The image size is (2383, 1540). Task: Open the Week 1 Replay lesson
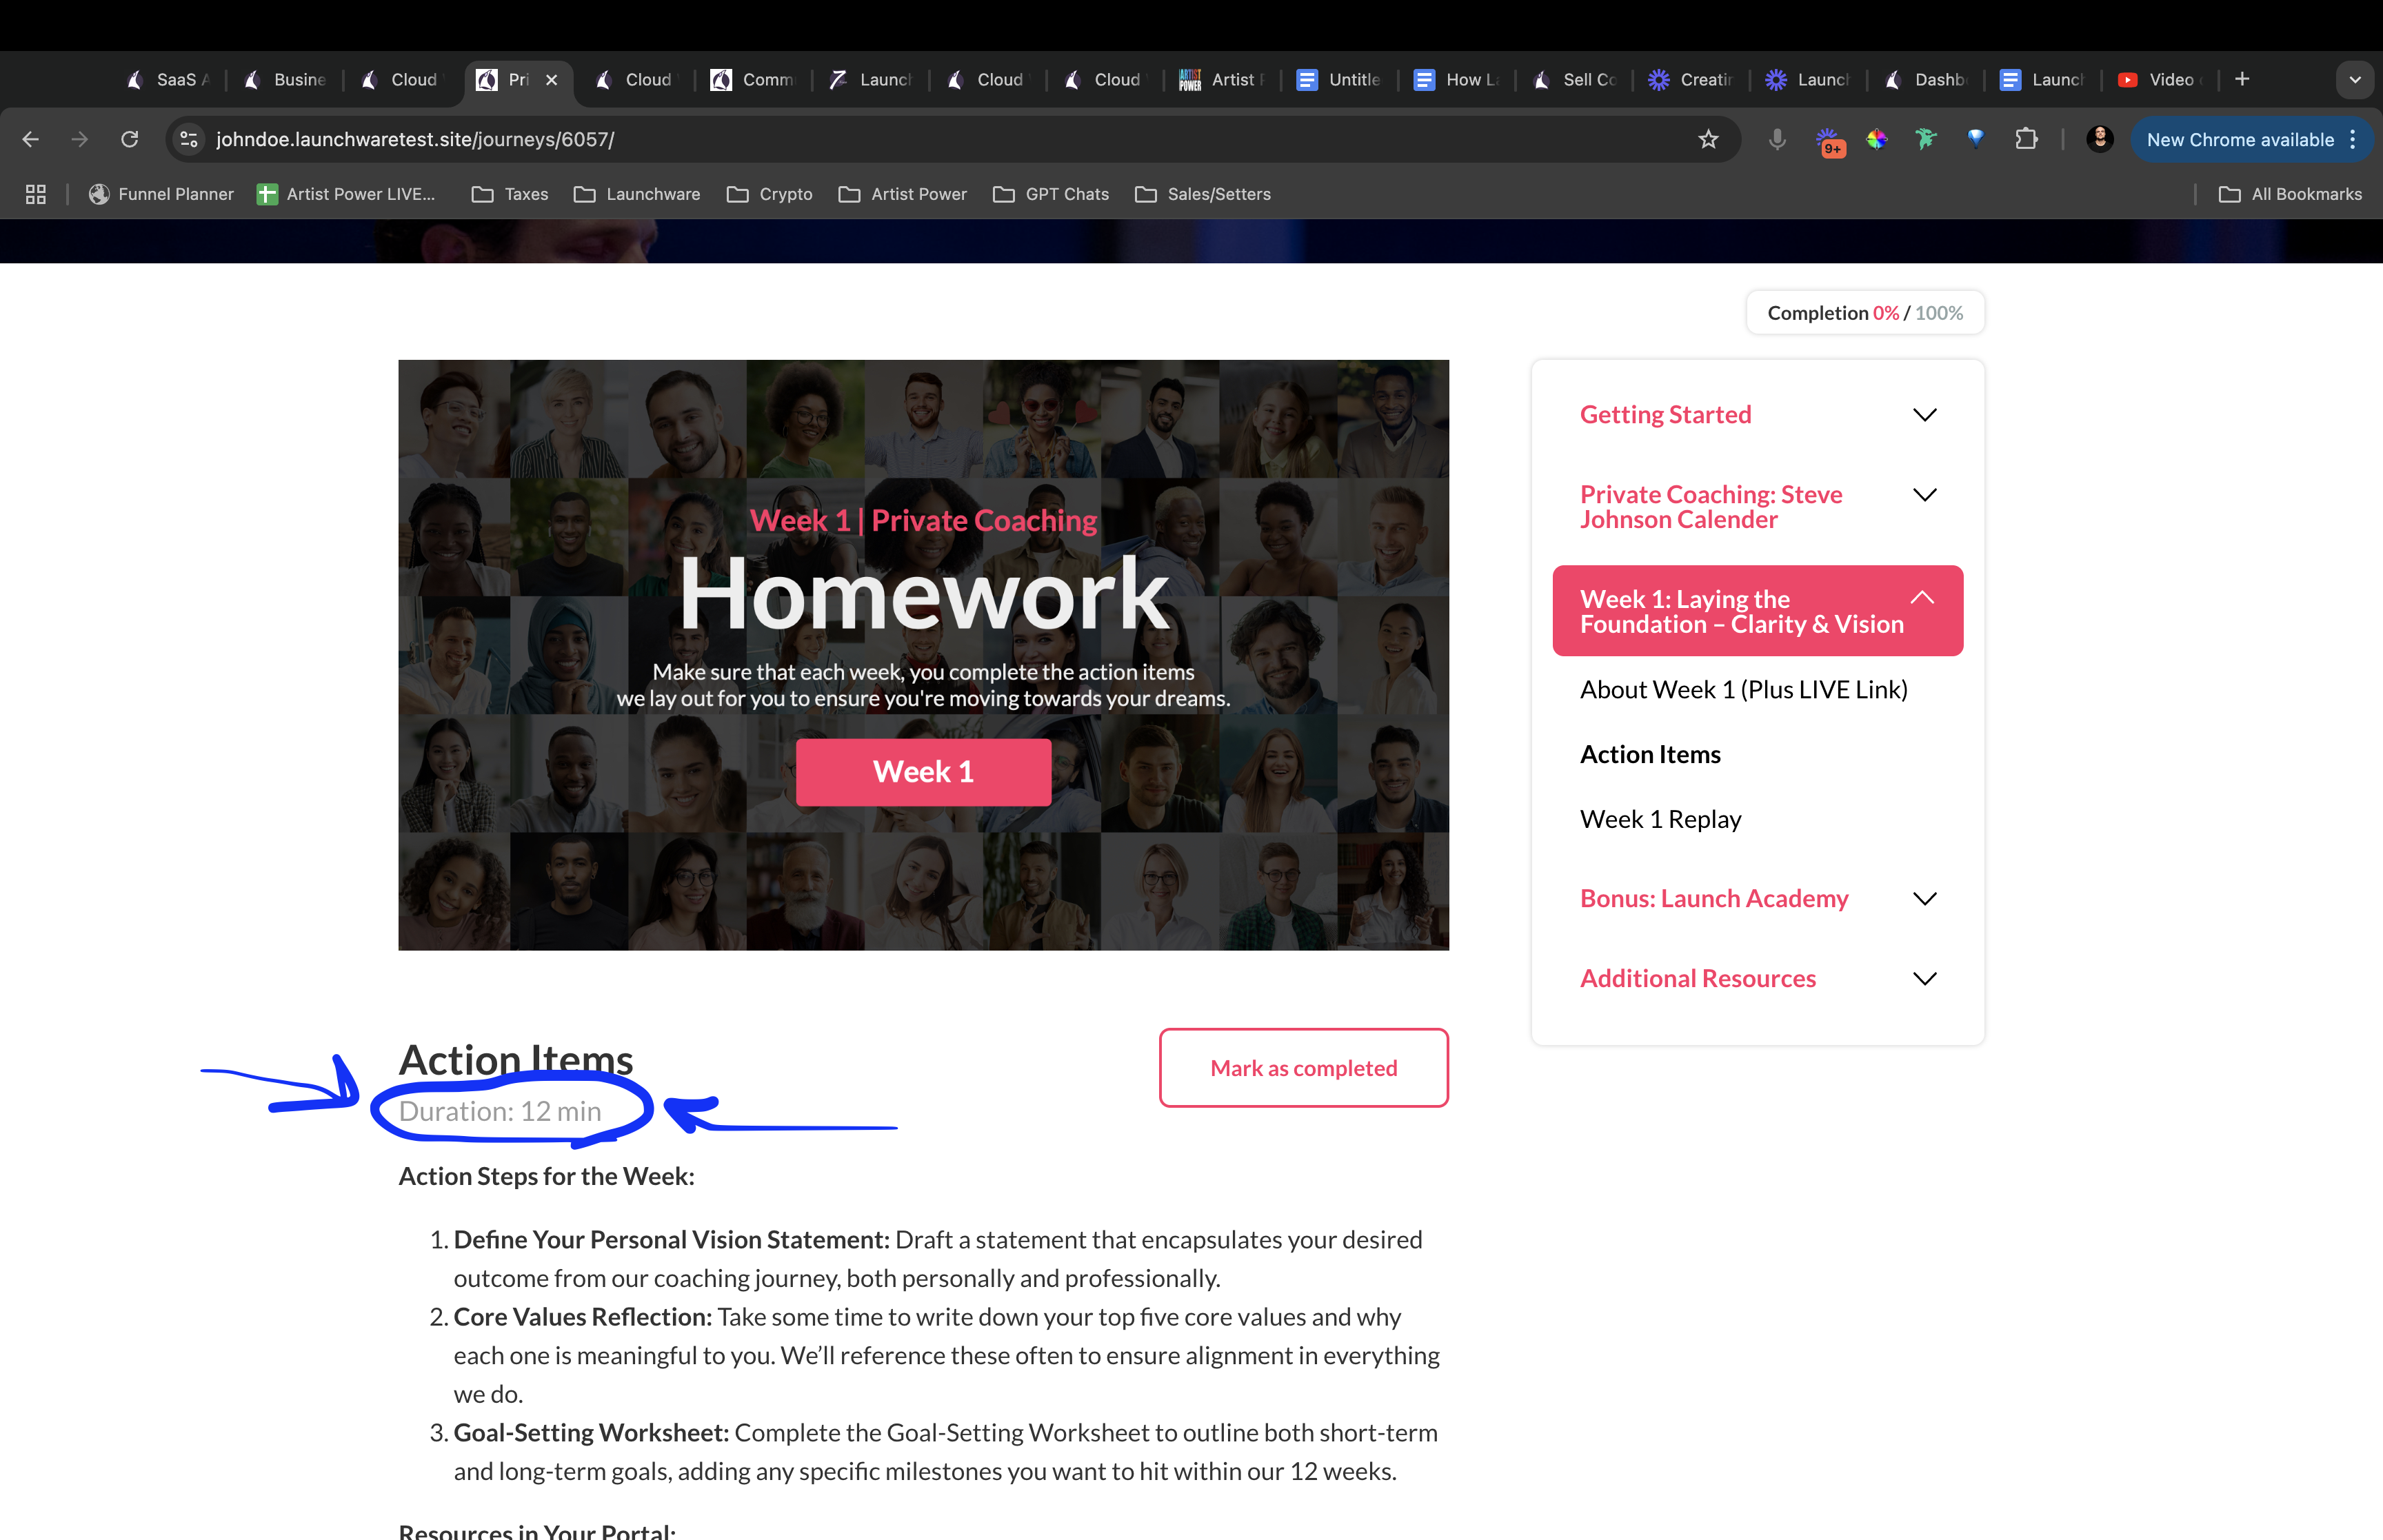point(1660,819)
